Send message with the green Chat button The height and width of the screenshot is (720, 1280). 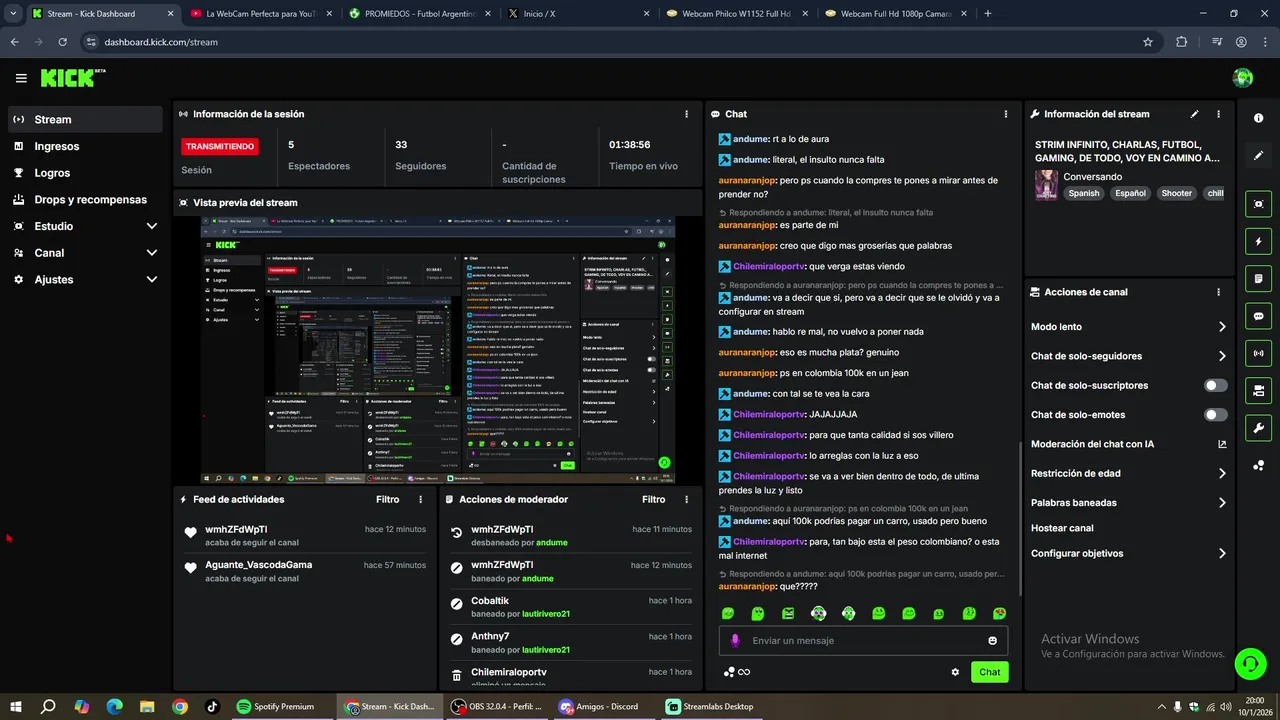tap(989, 672)
